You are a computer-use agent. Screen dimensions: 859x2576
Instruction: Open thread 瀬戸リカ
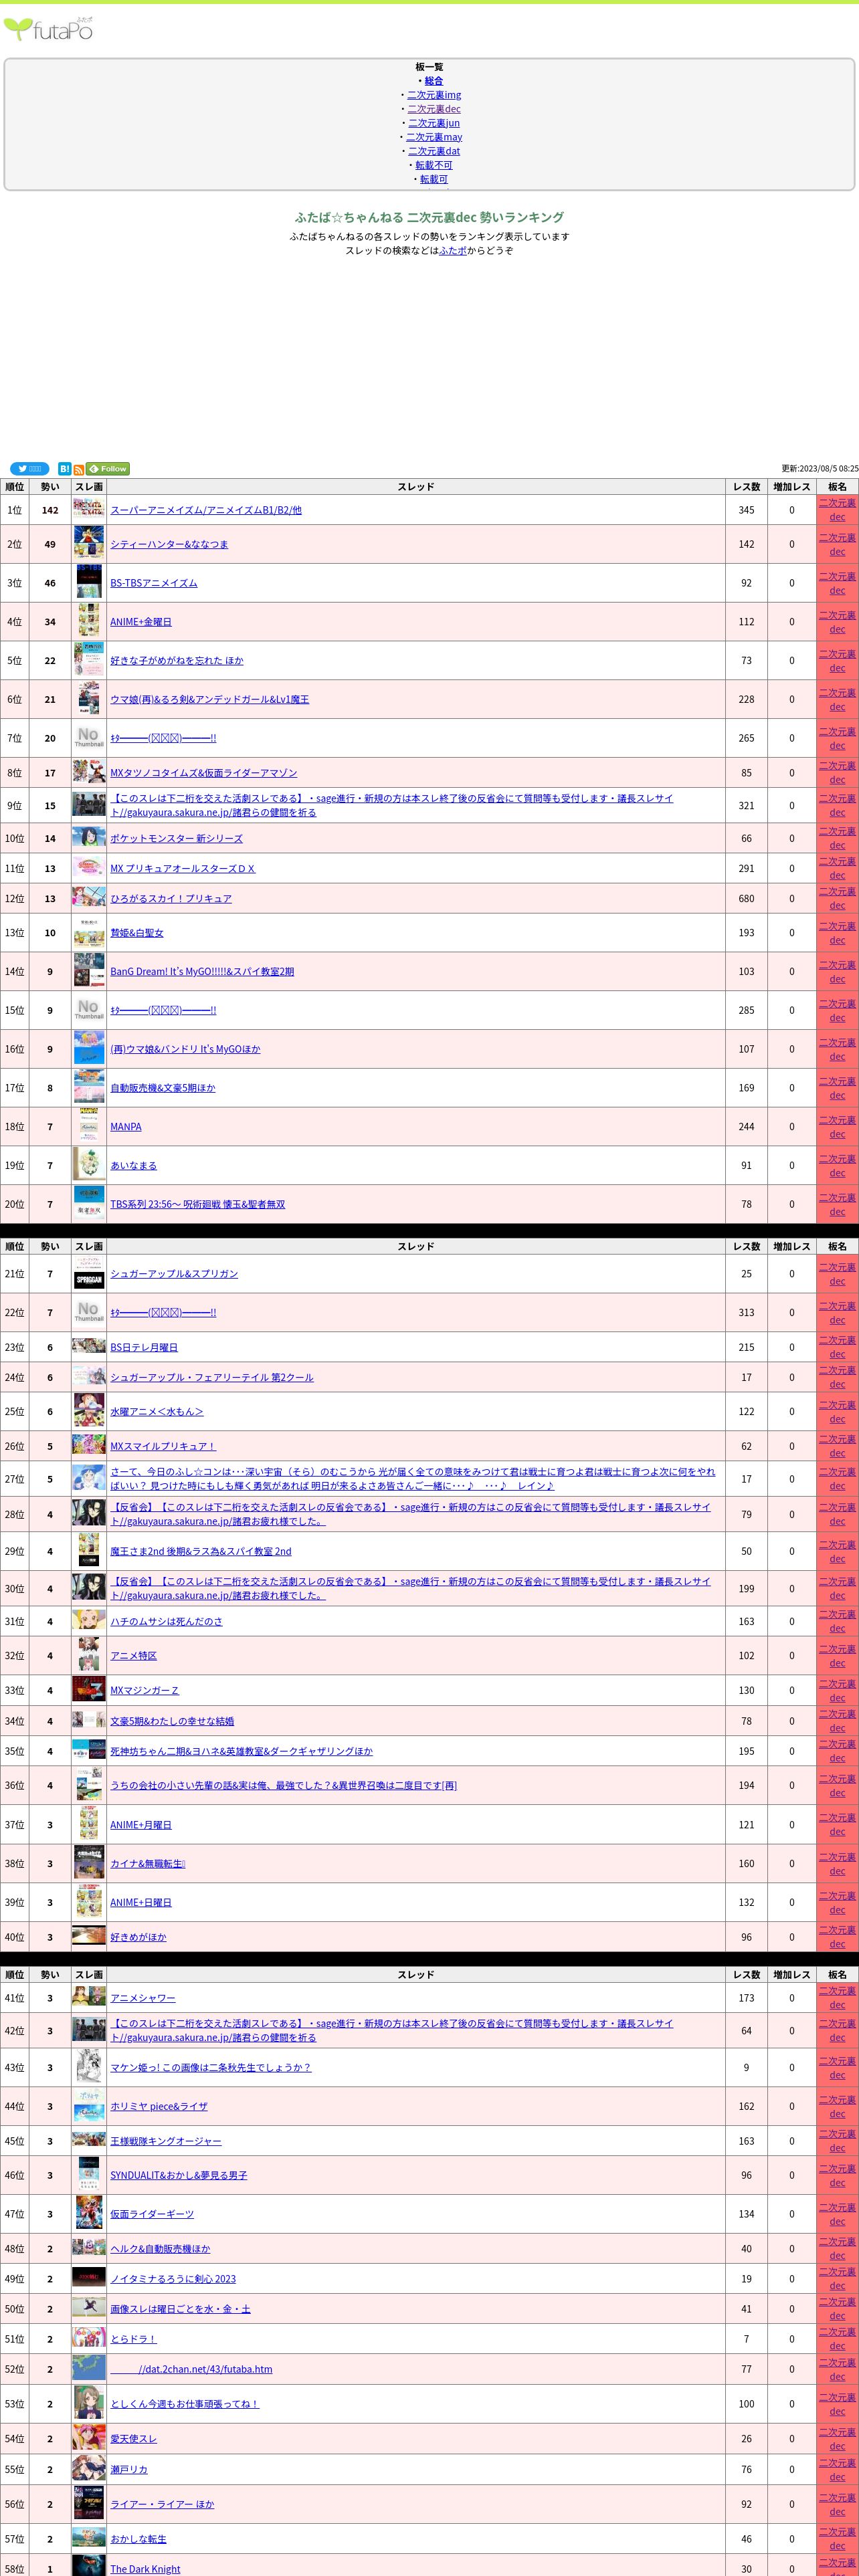129,2469
